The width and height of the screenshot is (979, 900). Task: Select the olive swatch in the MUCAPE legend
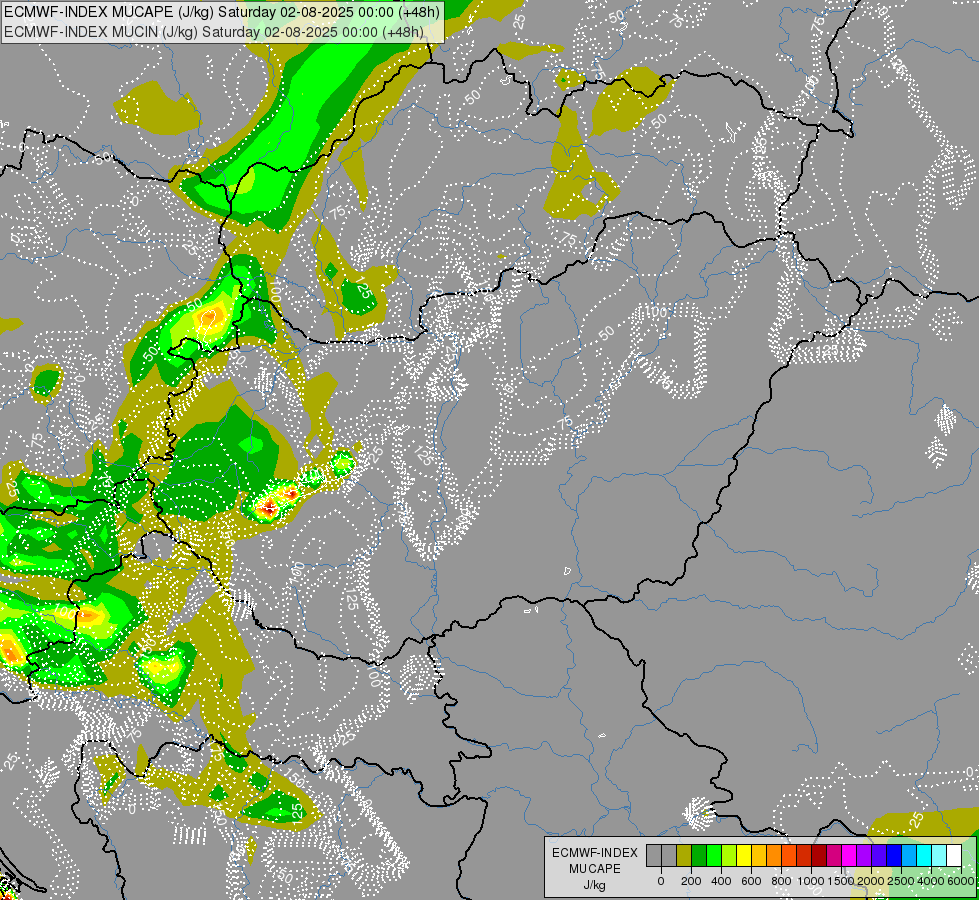point(684,856)
